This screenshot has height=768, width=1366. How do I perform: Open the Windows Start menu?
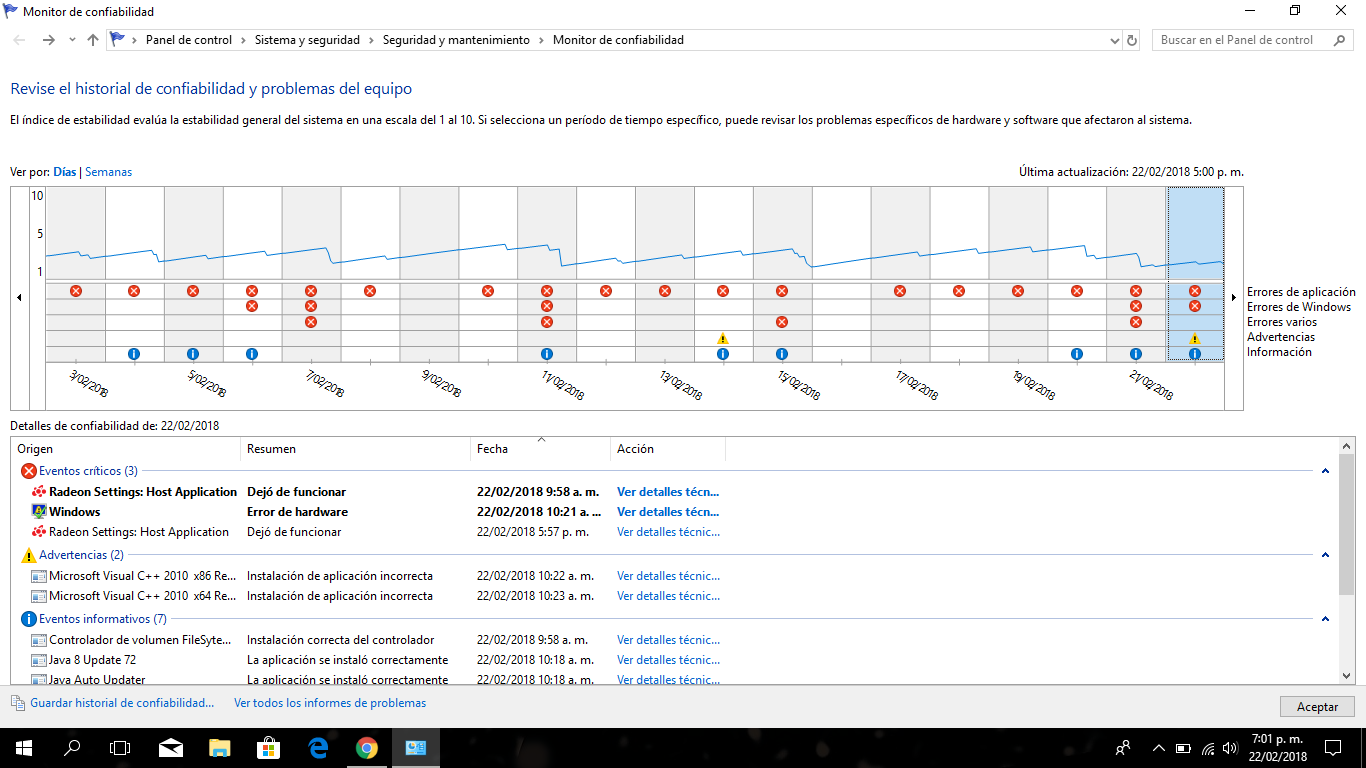pyautogui.click(x=24, y=747)
